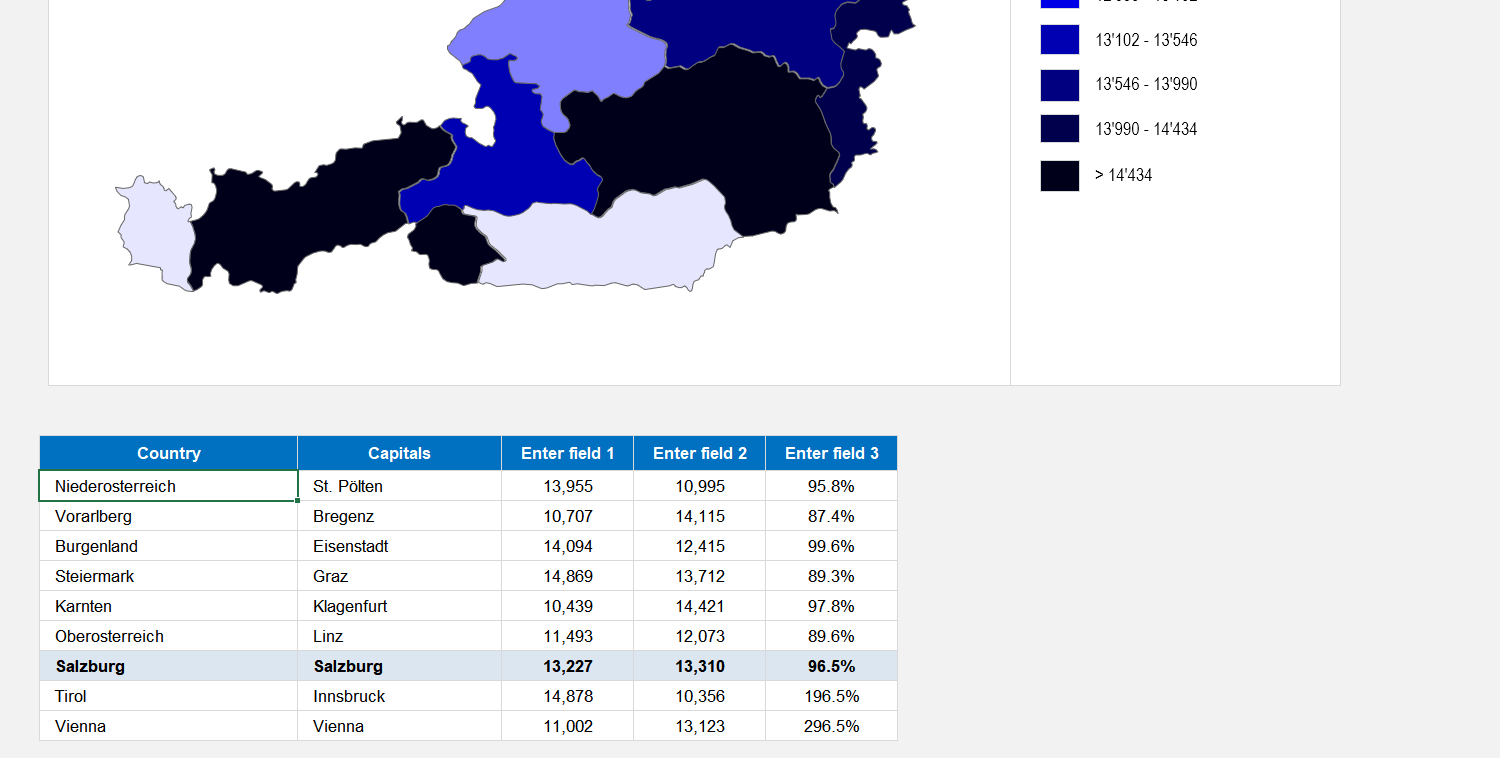Click the 13'990 - 14'434 legend entry
This screenshot has height=758, width=1500.
[x=1059, y=128]
